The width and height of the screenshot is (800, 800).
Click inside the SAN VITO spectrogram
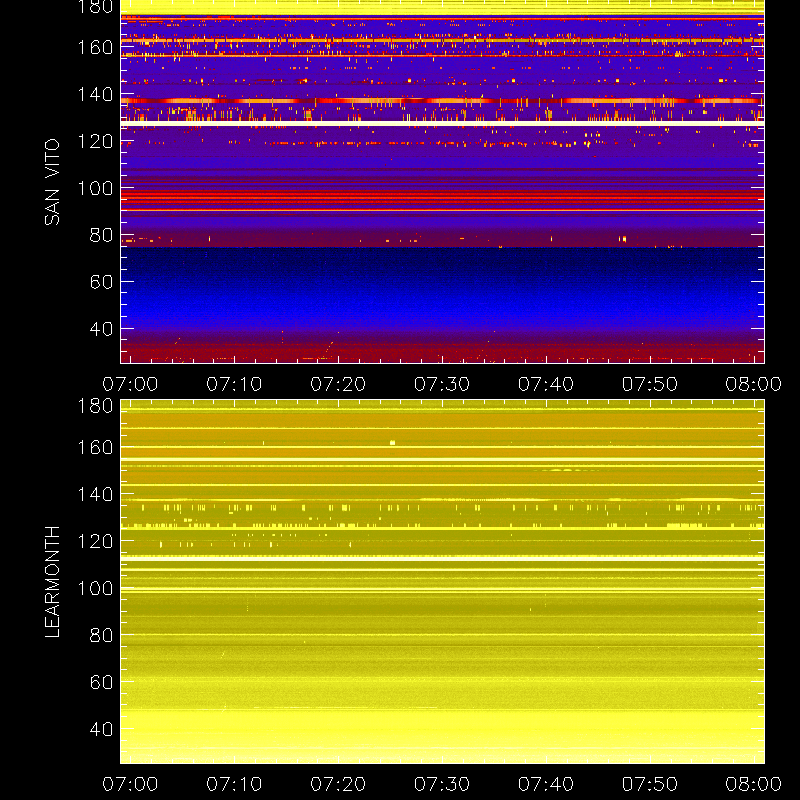pos(442,182)
